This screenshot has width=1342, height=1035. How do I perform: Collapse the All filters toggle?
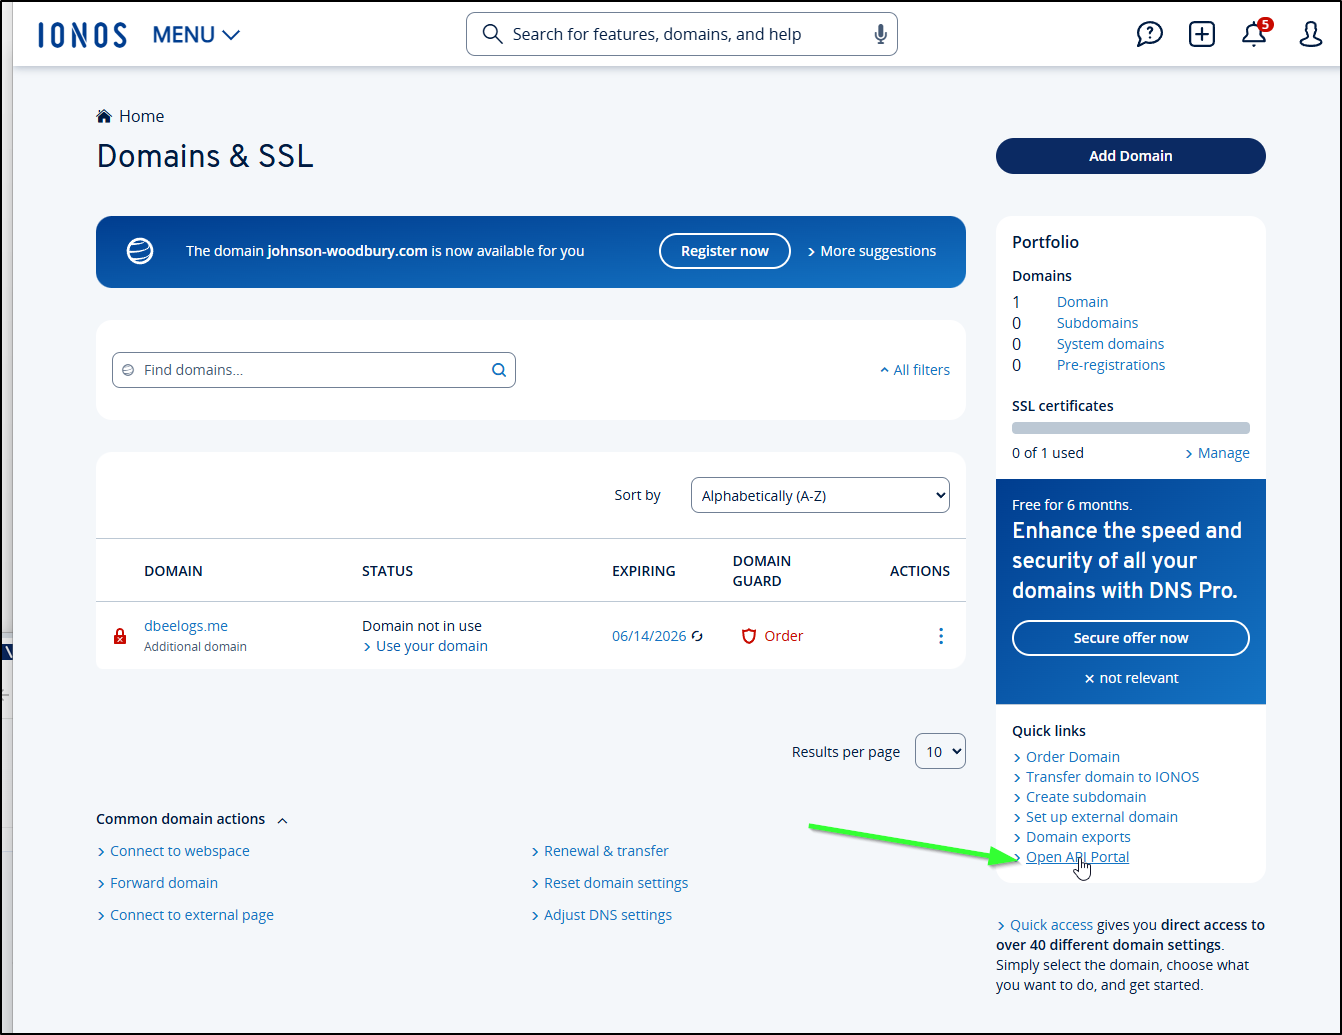tap(915, 370)
